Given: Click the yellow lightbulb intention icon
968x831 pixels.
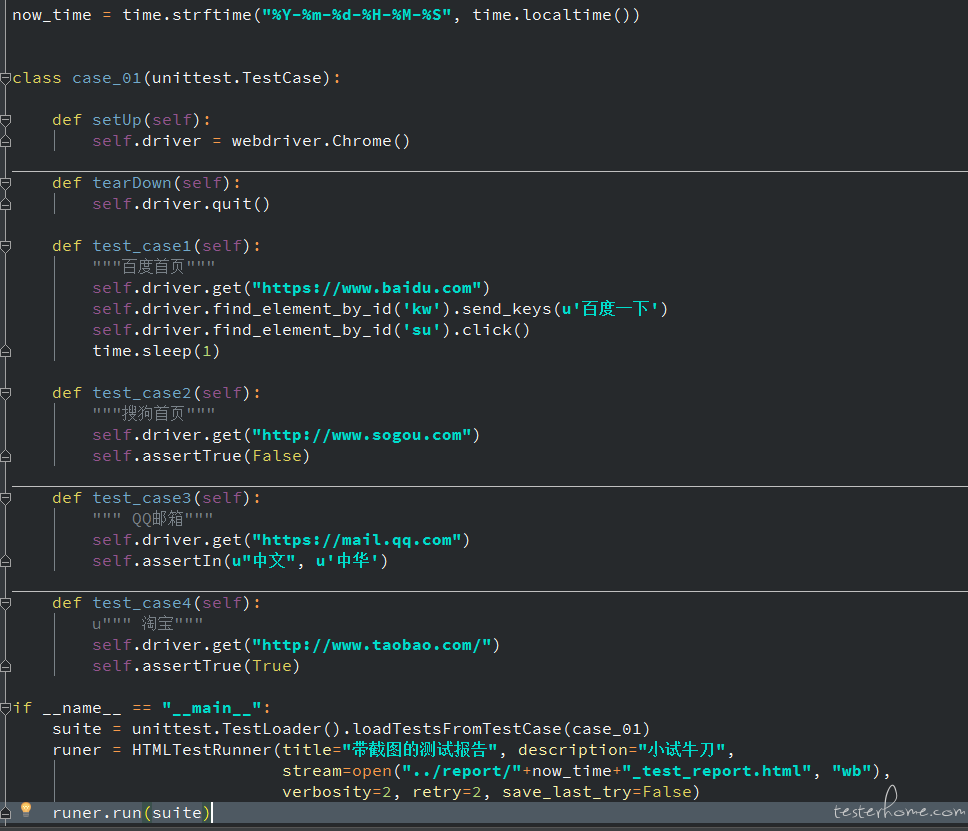Looking at the screenshot, I should 26,809.
